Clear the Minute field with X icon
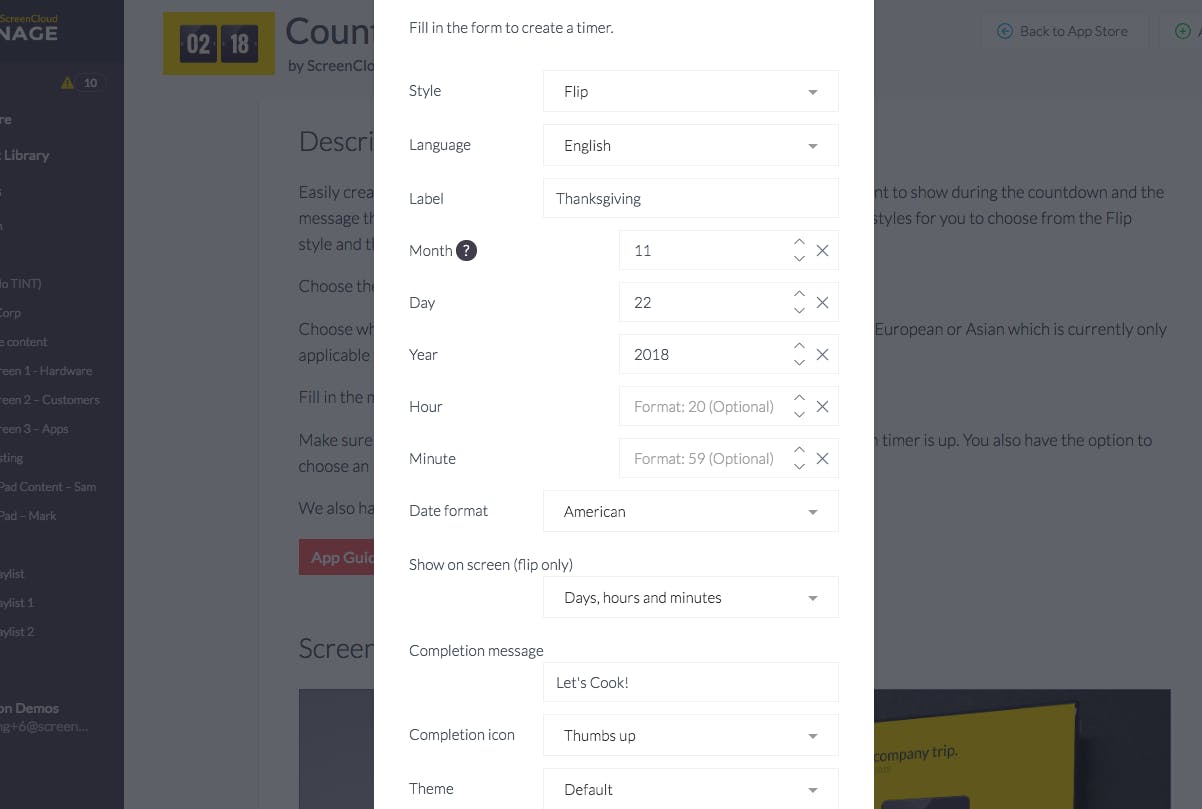The image size is (1202, 809). (x=822, y=459)
